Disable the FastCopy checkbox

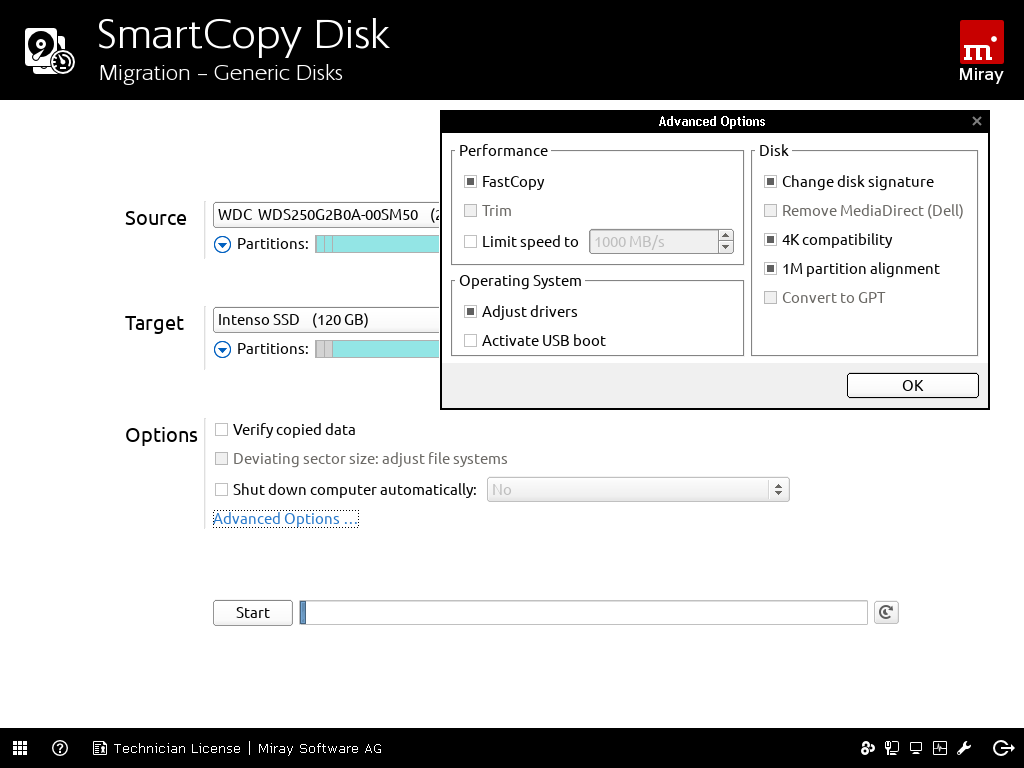point(471,182)
